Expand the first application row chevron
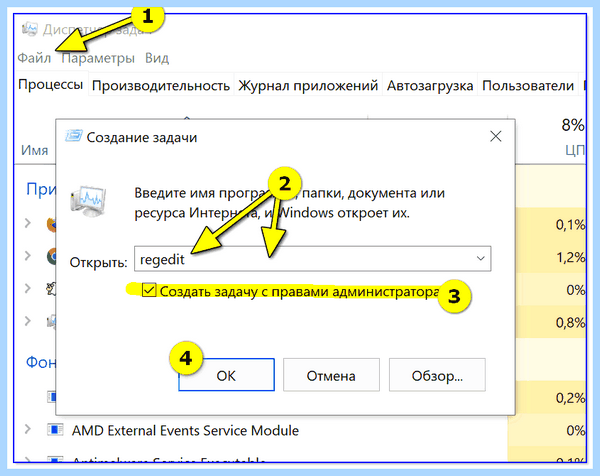The height and width of the screenshot is (476, 600). pos(27,223)
